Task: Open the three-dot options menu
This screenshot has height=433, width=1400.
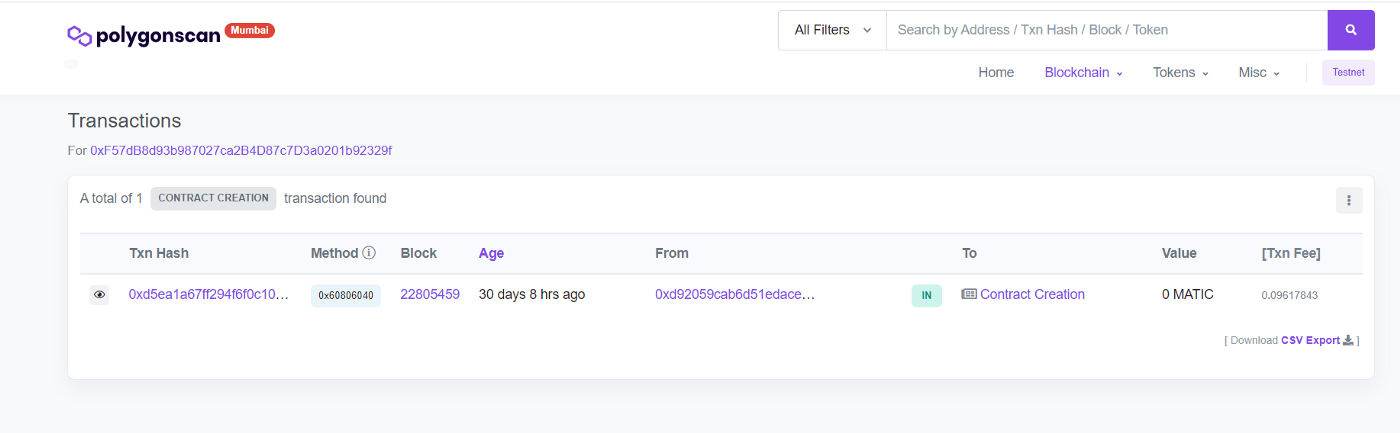Action: [1349, 200]
